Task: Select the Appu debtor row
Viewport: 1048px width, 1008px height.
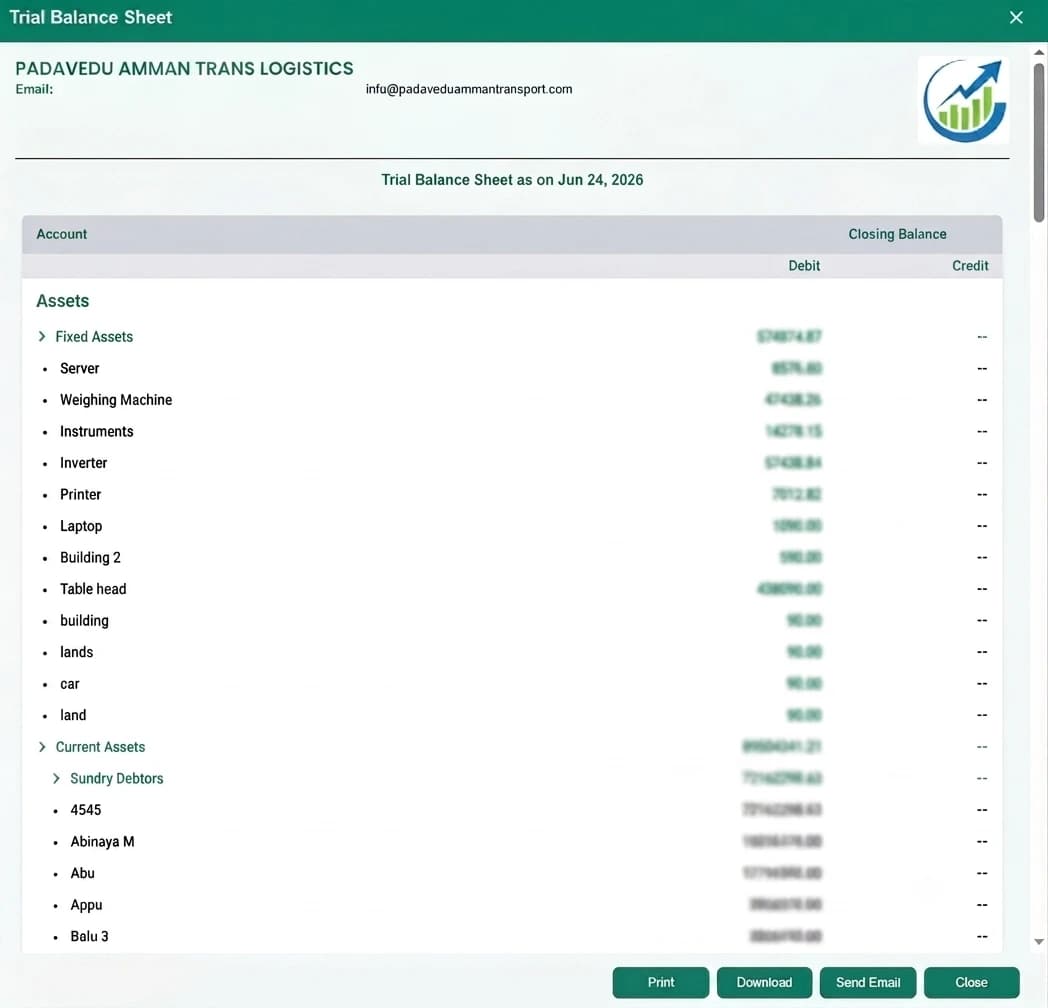Action: [512, 904]
